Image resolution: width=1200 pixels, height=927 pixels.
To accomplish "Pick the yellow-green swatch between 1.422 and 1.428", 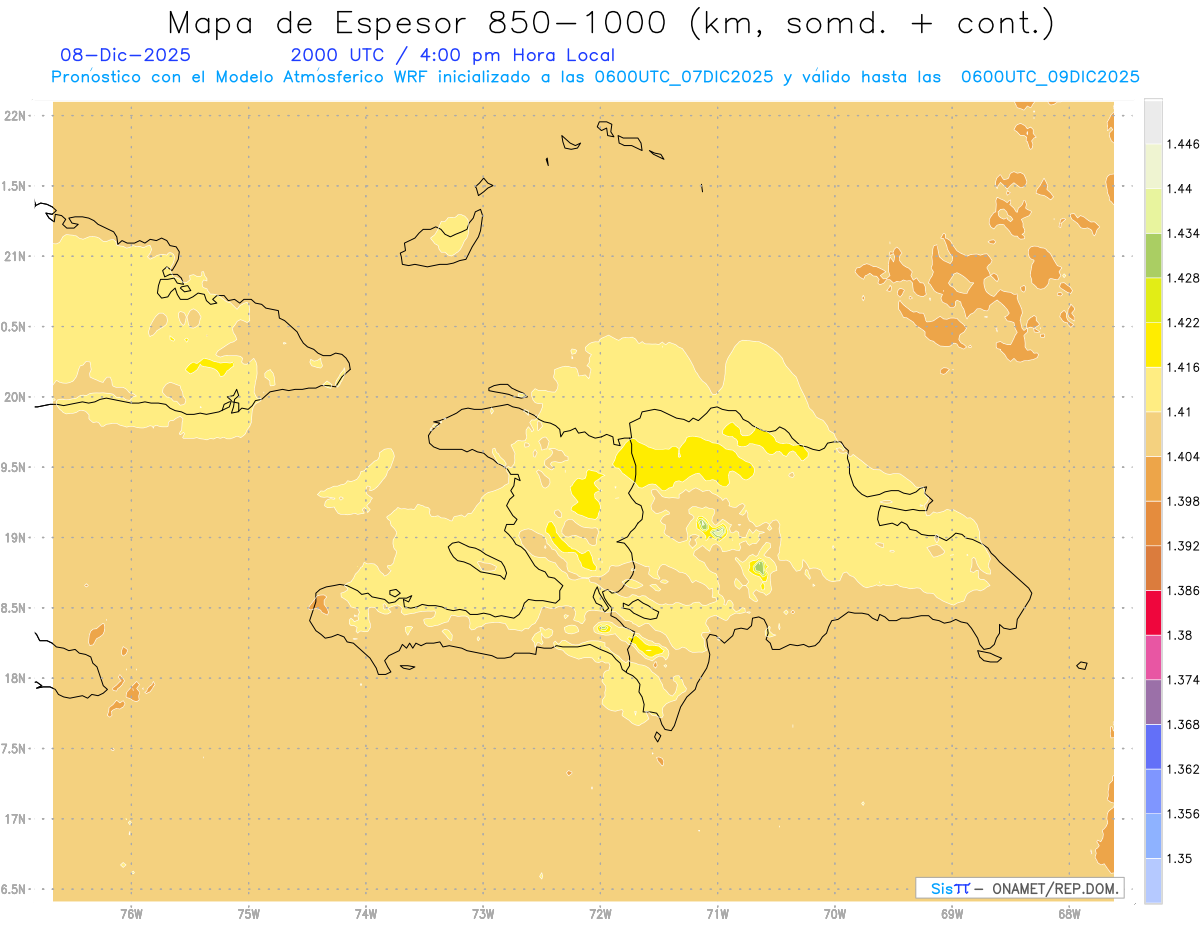I will point(1153,300).
